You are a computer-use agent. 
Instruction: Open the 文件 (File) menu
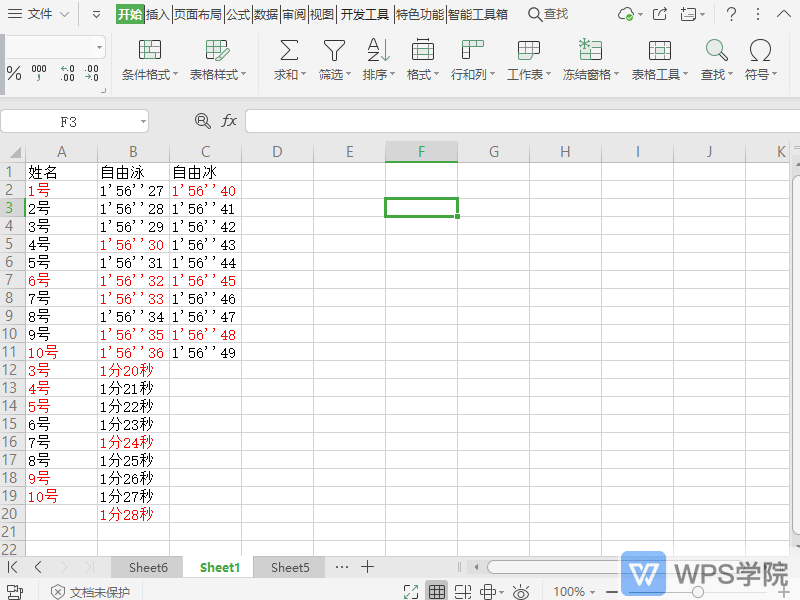42,14
